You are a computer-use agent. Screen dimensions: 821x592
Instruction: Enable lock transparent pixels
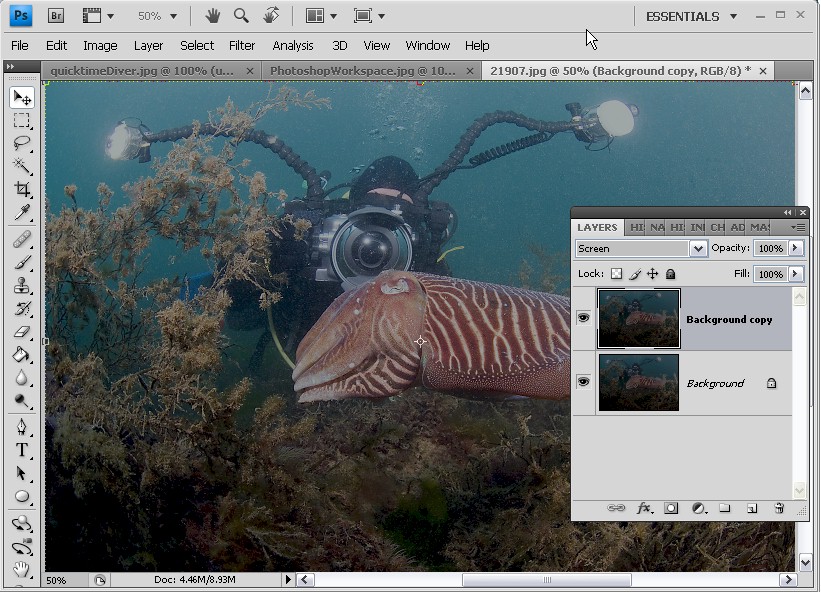[616, 274]
